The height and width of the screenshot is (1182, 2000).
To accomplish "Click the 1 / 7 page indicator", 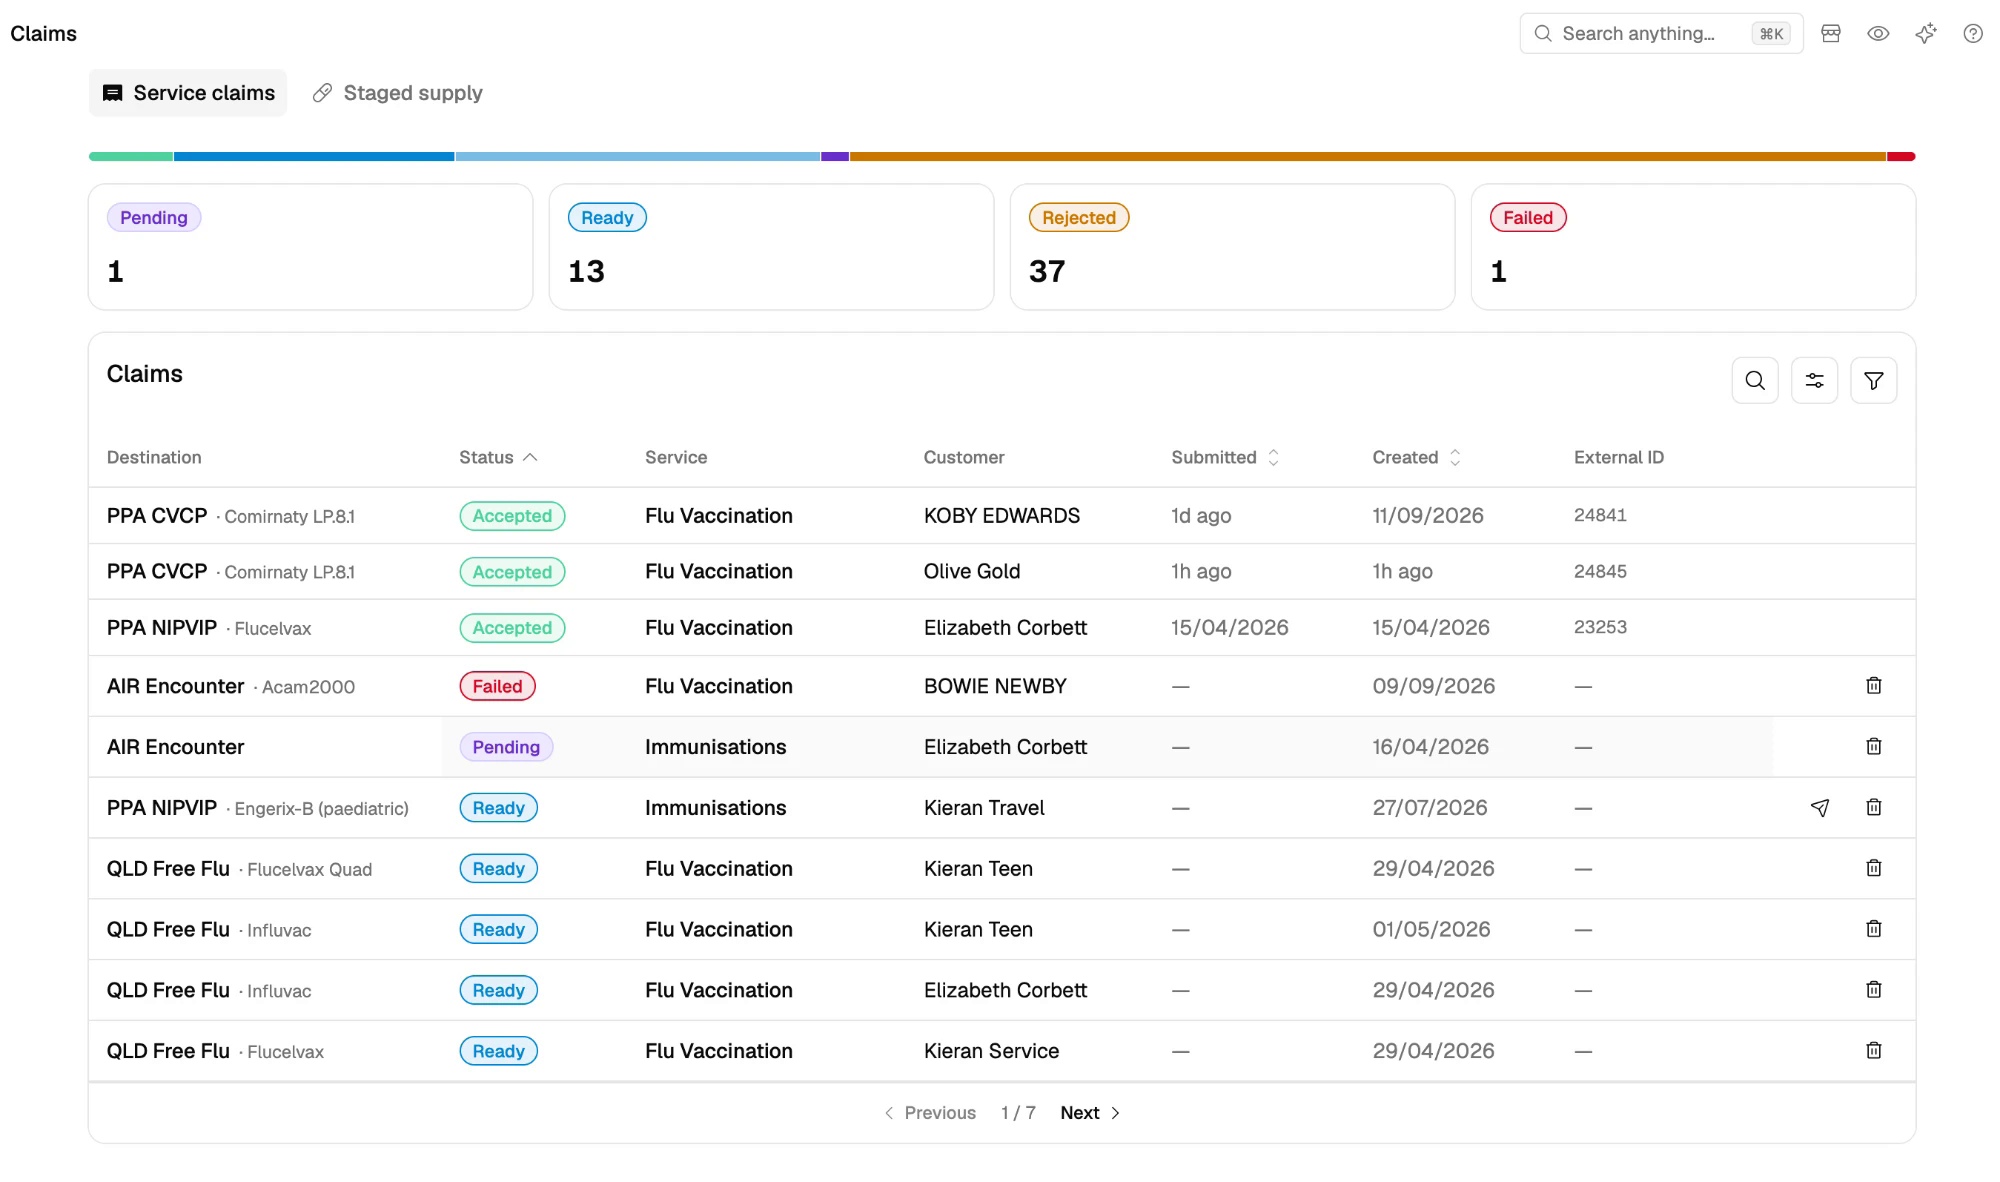I will tap(1018, 1113).
